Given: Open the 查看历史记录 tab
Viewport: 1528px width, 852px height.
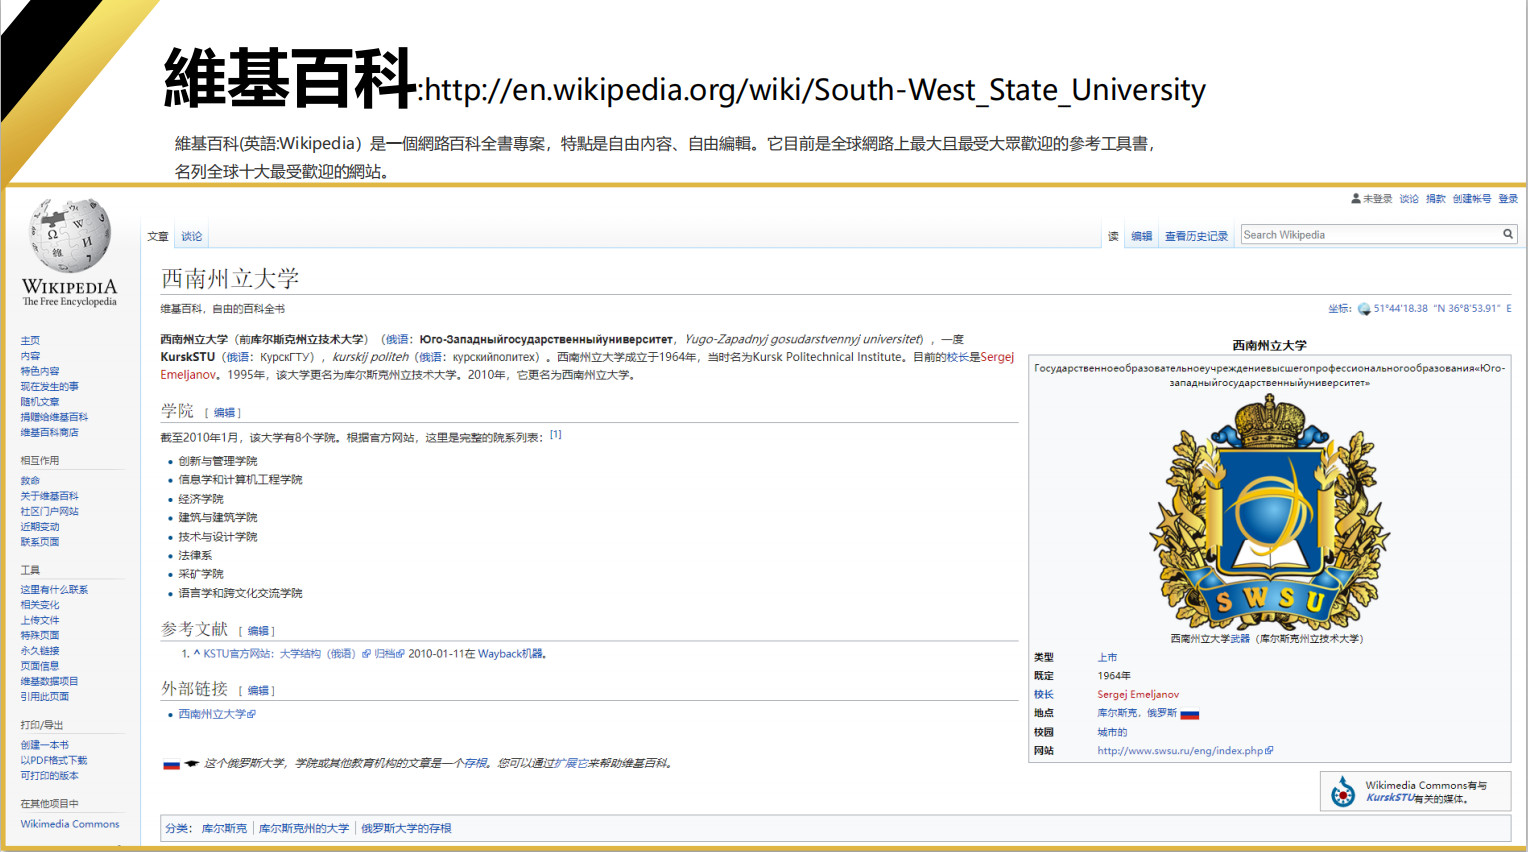Looking at the screenshot, I should click(1196, 237).
